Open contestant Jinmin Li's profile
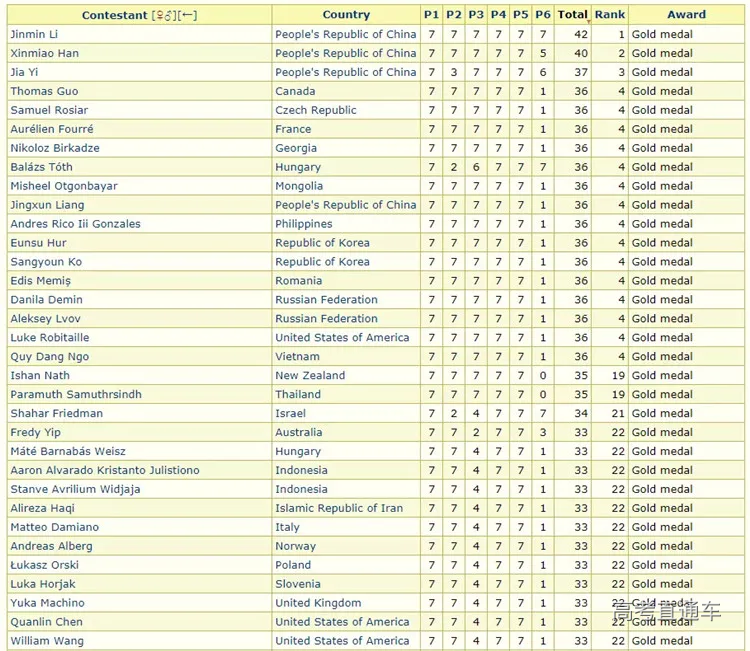750x651 pixels. tap(34, 34)
